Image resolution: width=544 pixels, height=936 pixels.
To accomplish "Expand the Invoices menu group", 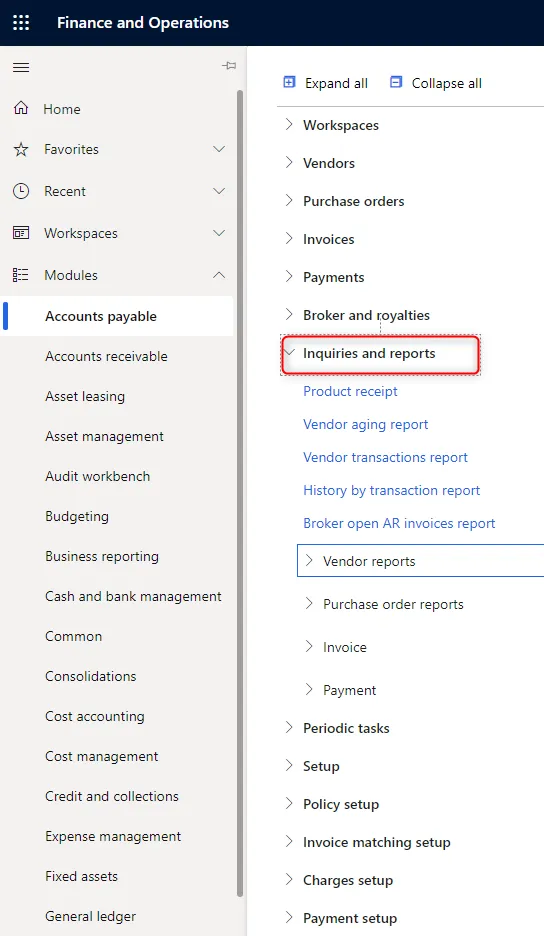I will [x=290, y=239].
